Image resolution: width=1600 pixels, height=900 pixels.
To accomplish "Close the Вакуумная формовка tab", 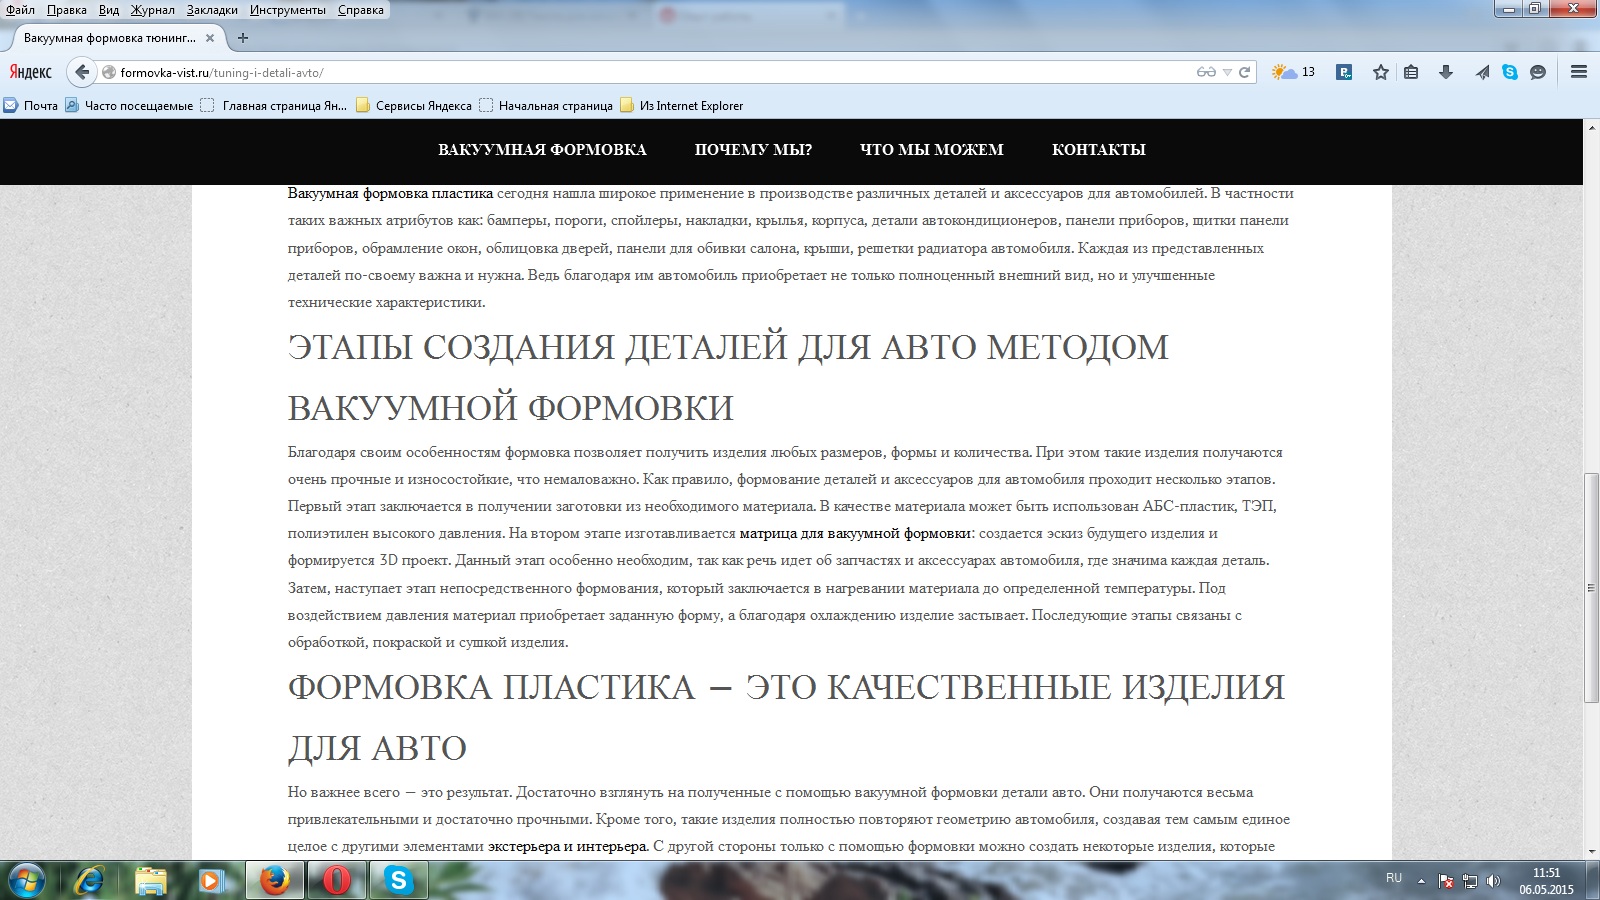I will click(210, 38).
